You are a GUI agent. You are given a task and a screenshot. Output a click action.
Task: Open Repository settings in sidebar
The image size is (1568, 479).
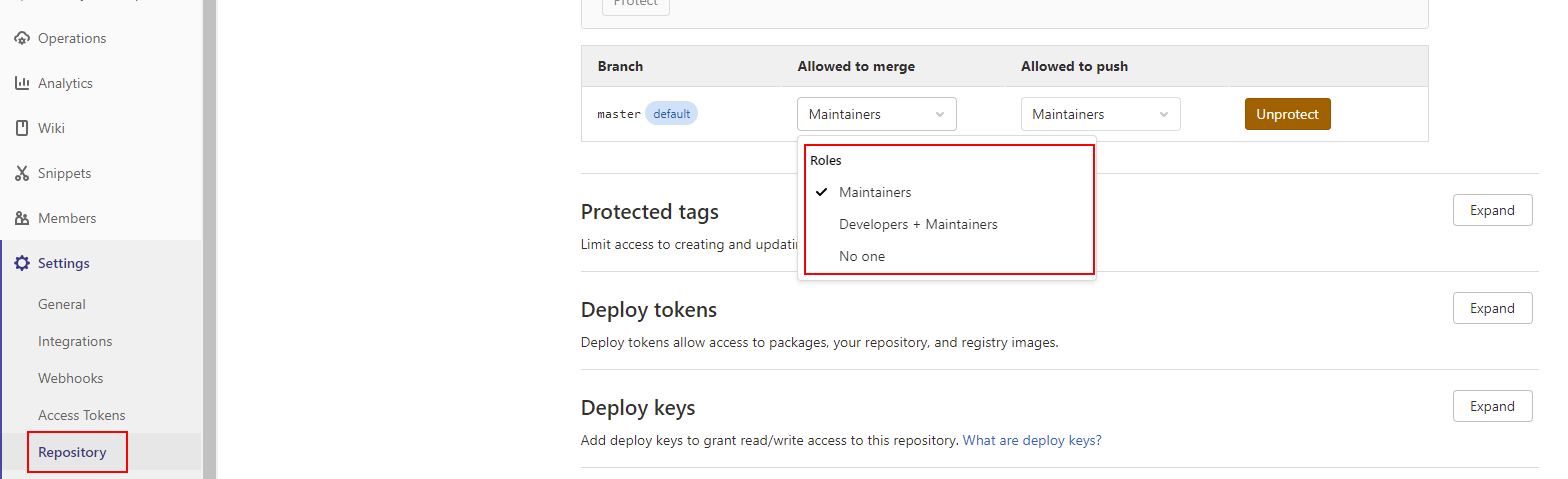point(72,452)
